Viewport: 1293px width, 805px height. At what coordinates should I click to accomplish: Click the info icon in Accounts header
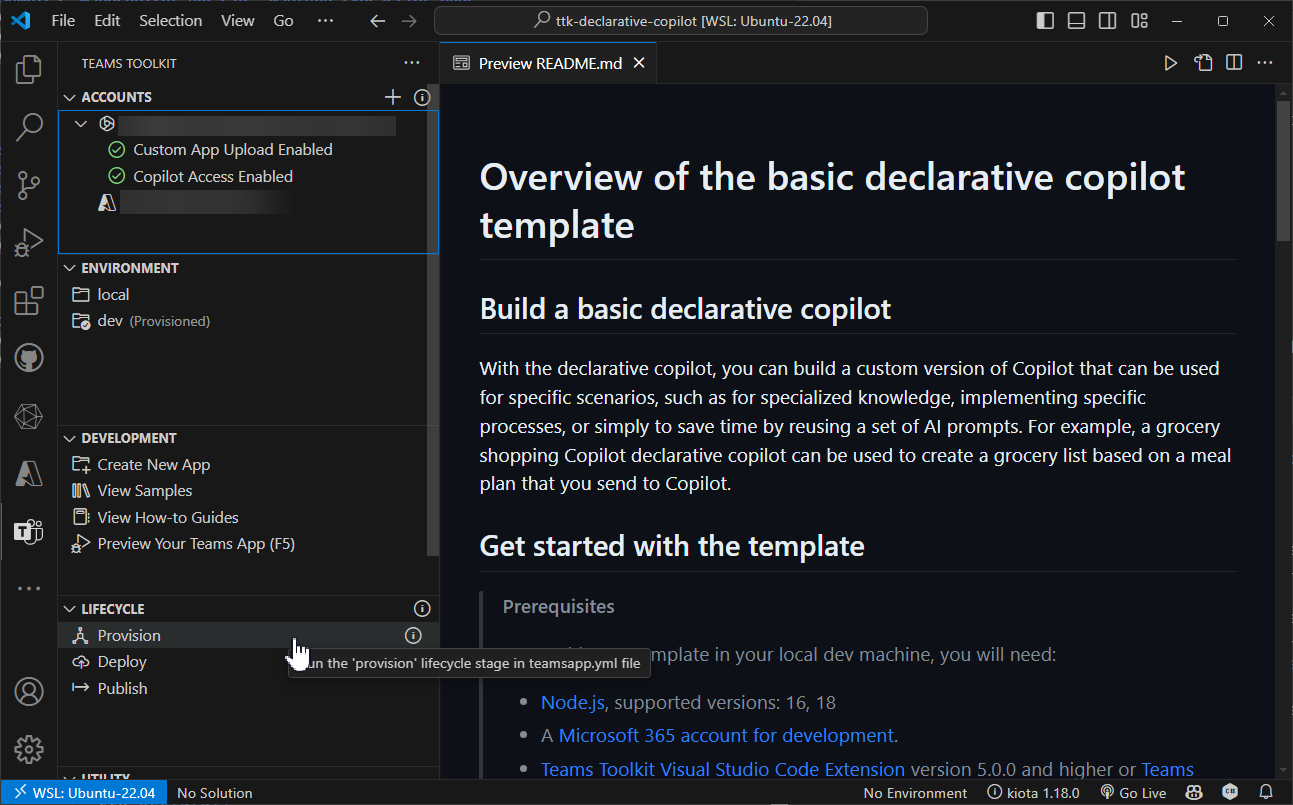(422, 97)
